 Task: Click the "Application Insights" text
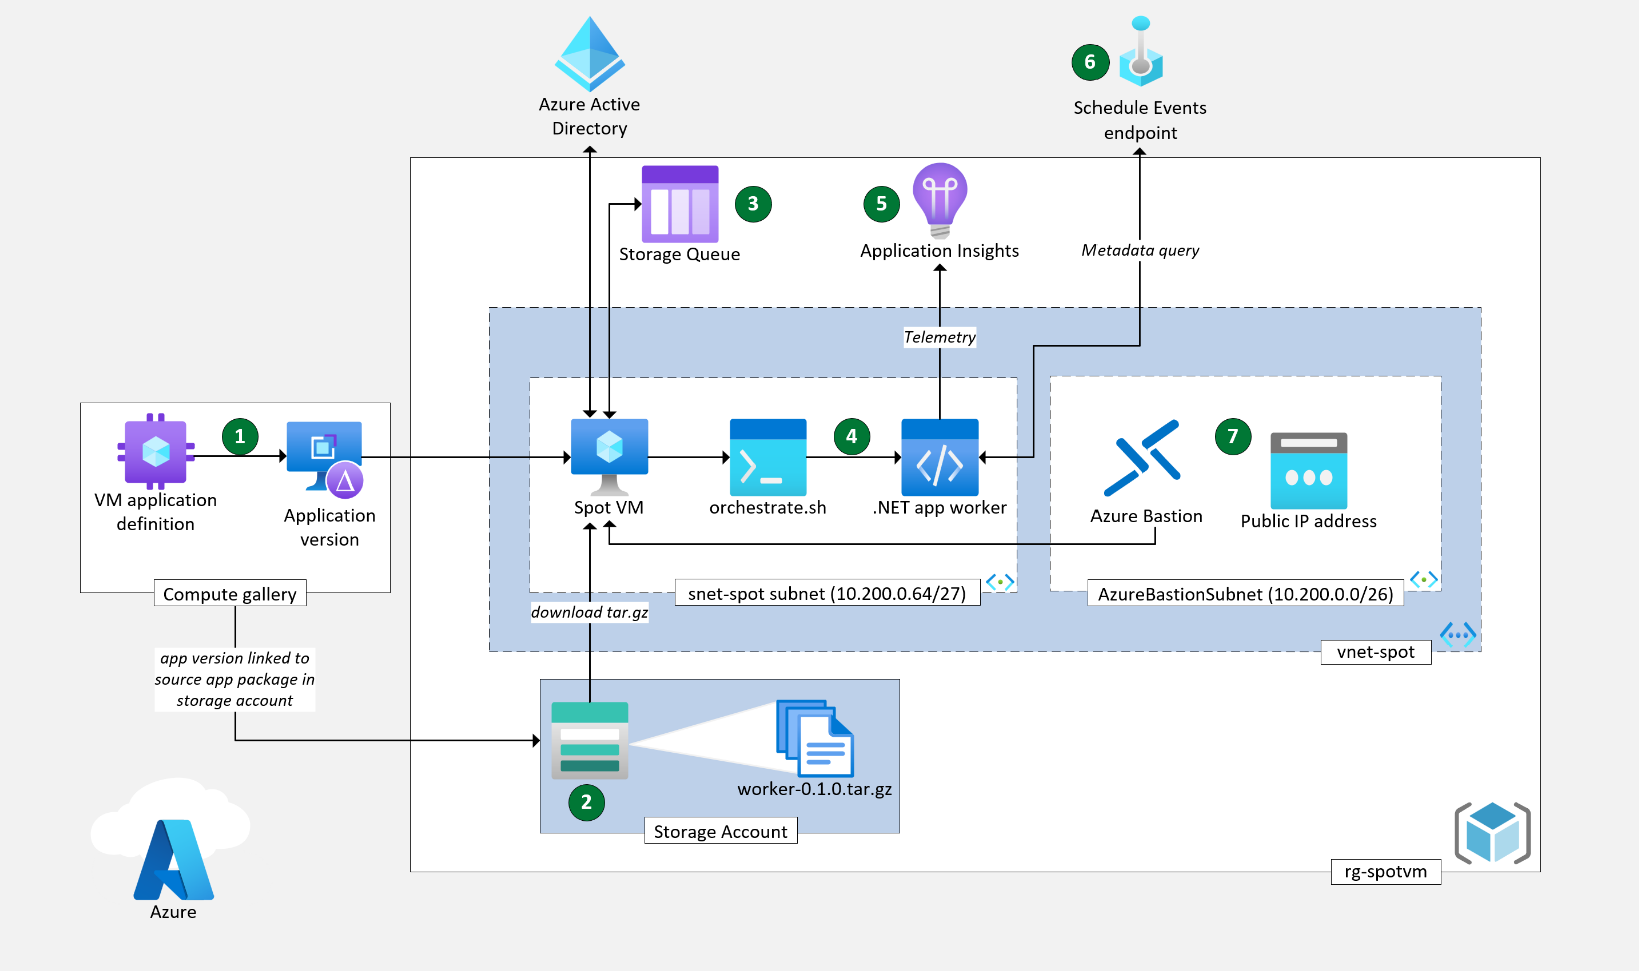940,251
